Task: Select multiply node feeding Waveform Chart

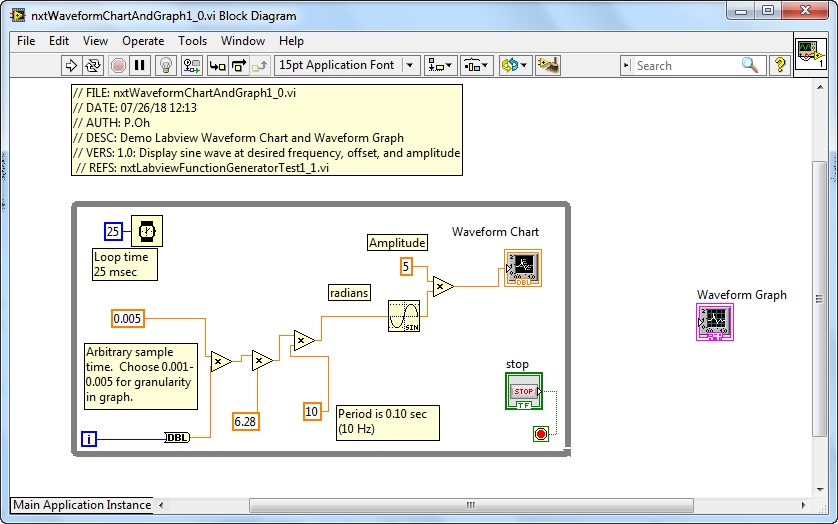Action: coord(443,287)
